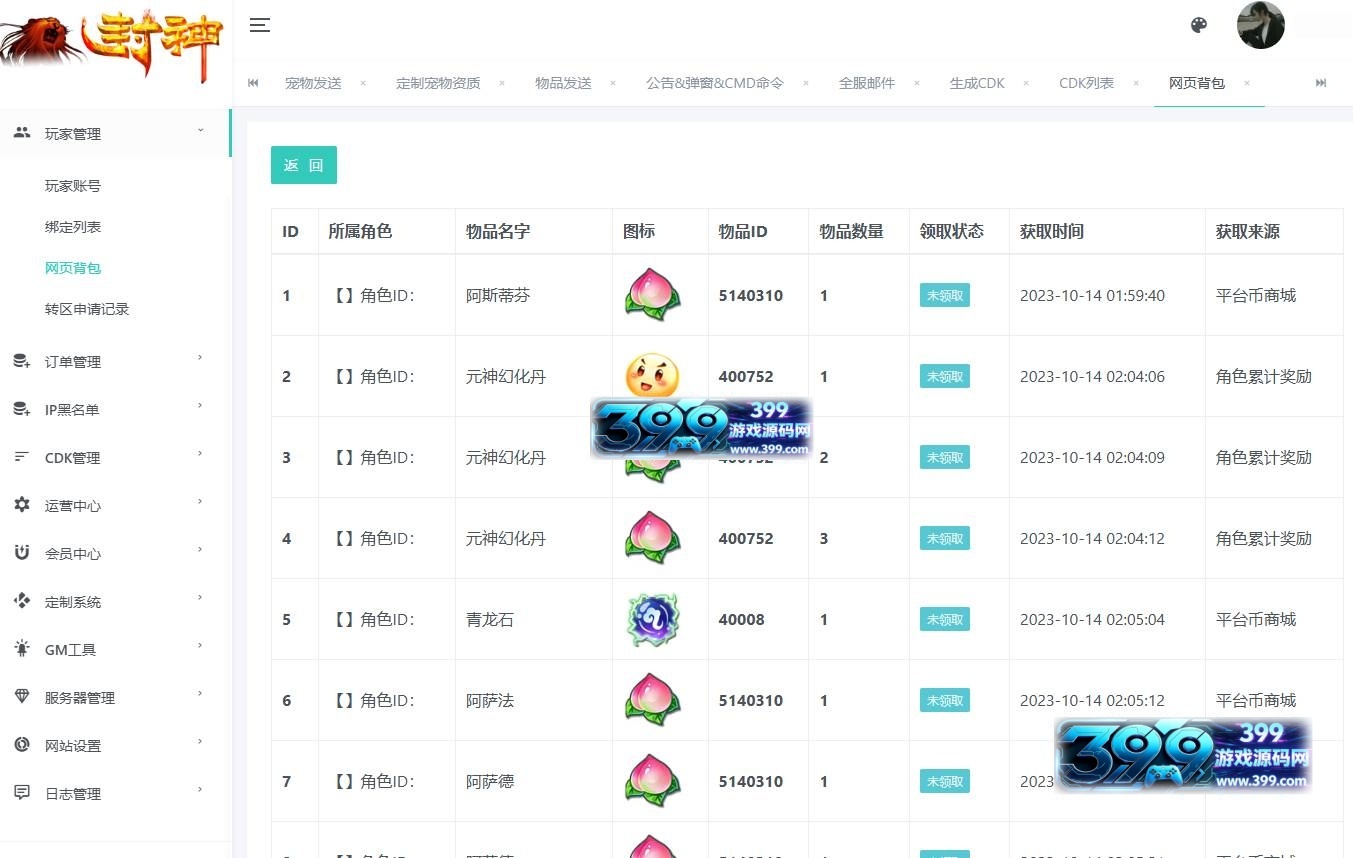Screen dimensions: 1353x858
Task: Open 转区申请记录 in the sidebar
Action: pos(87,309)
